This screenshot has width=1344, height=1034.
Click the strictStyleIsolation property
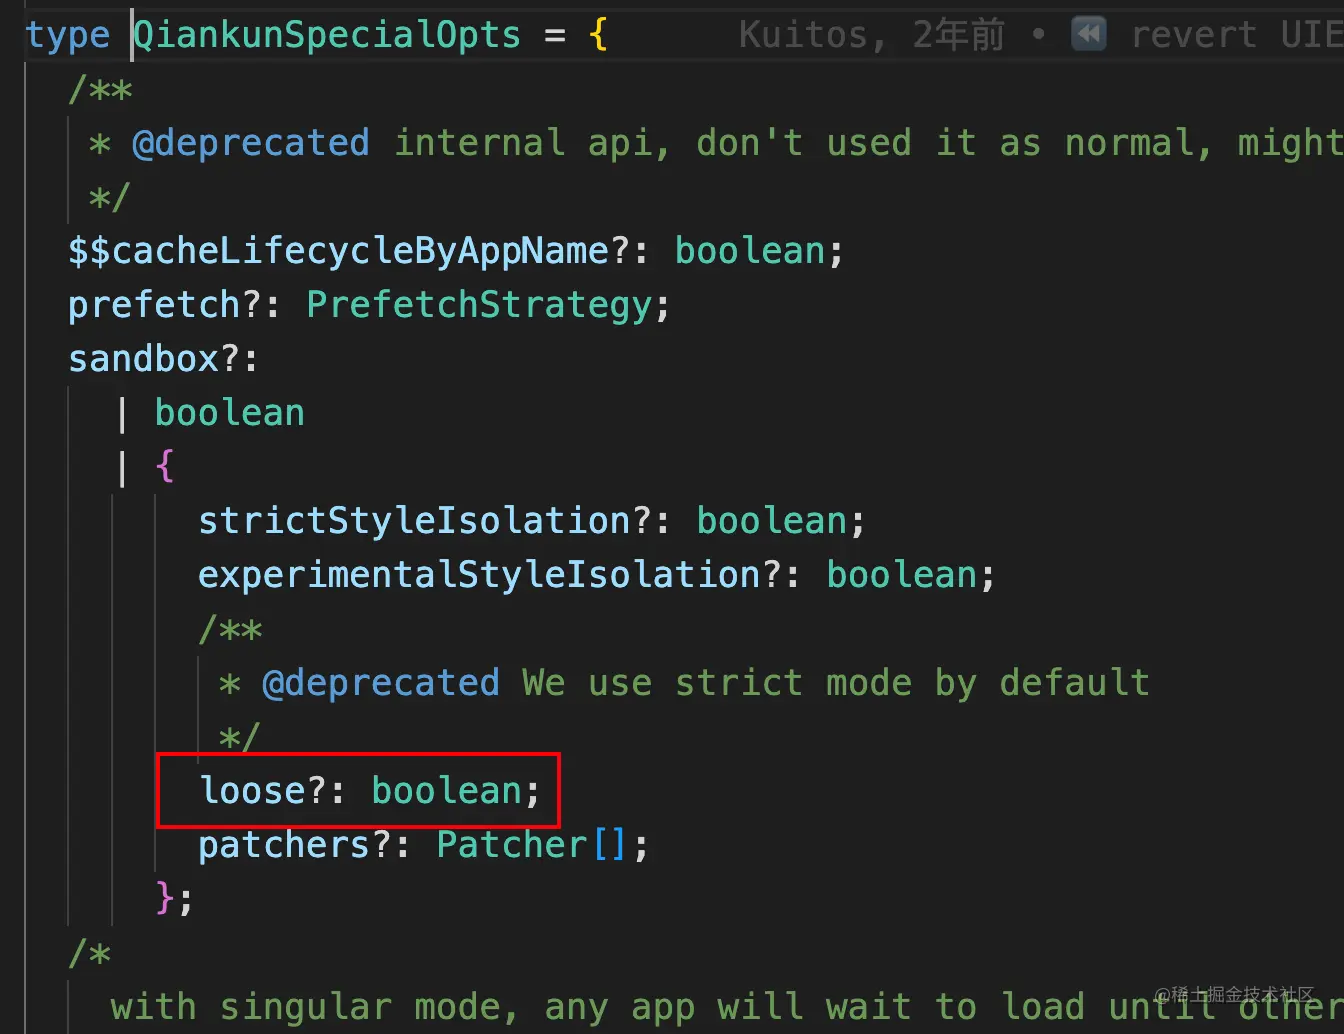coord(413,521)
